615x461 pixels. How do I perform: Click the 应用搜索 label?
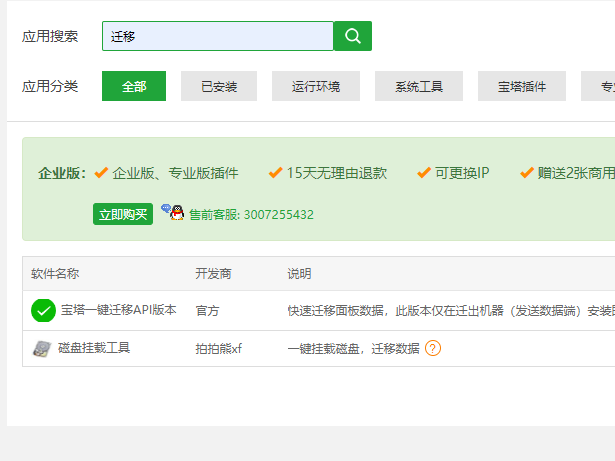pyautogui.click(x=50, y=36)
